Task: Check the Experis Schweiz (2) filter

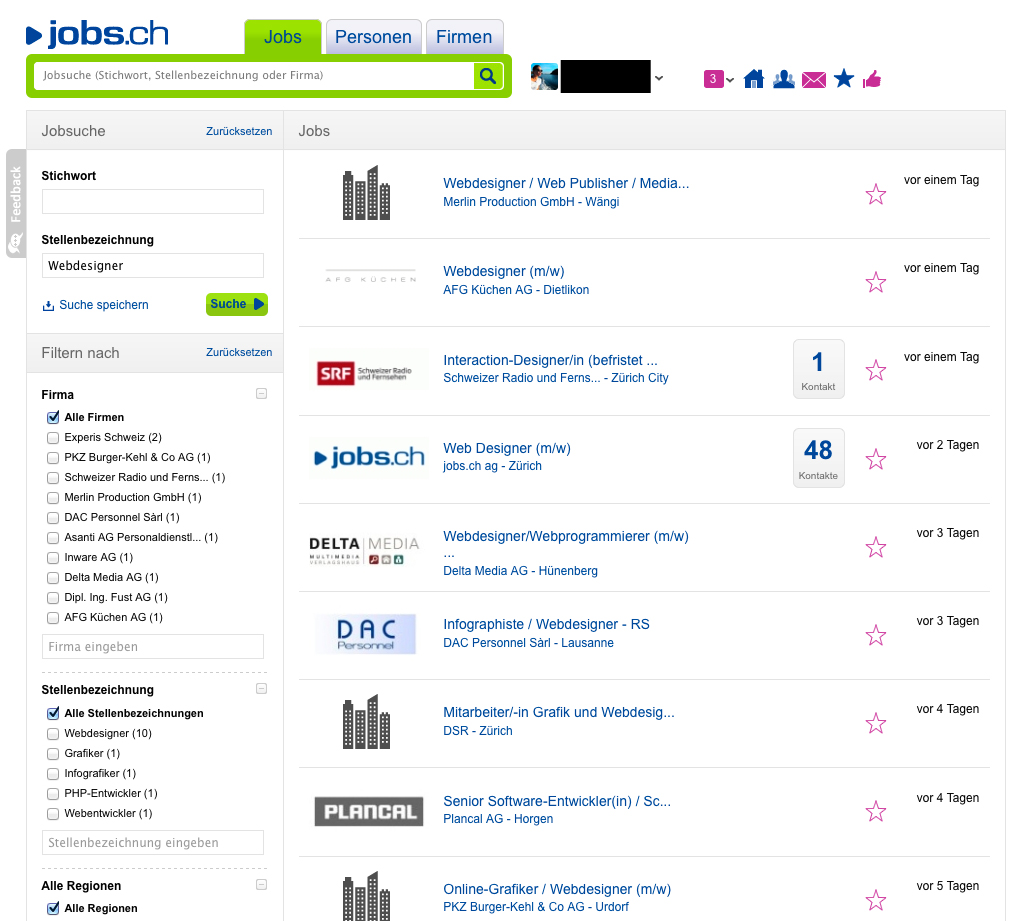Action: (53, 438)
